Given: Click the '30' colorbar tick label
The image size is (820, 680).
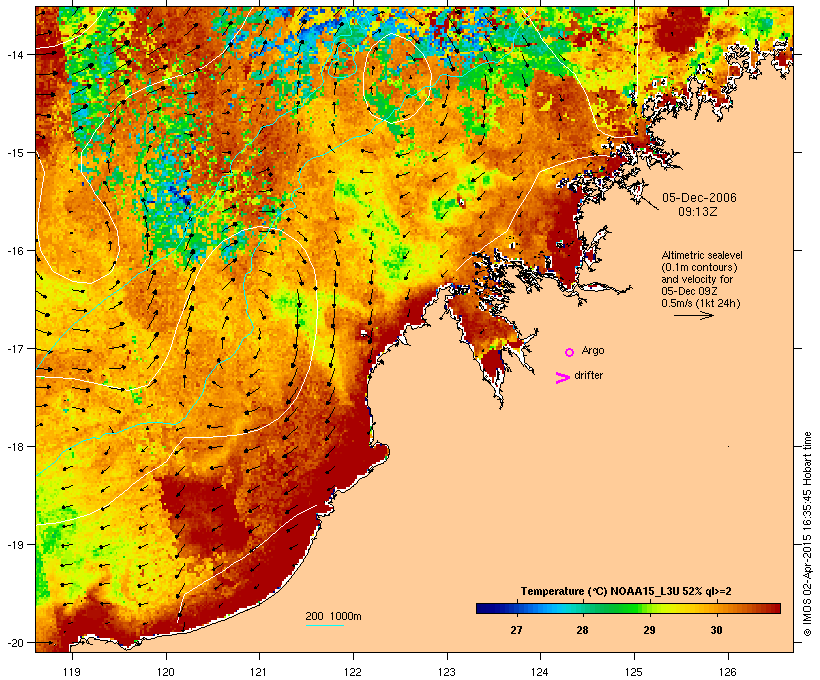Looking at the screenshot, I should 716,630.
